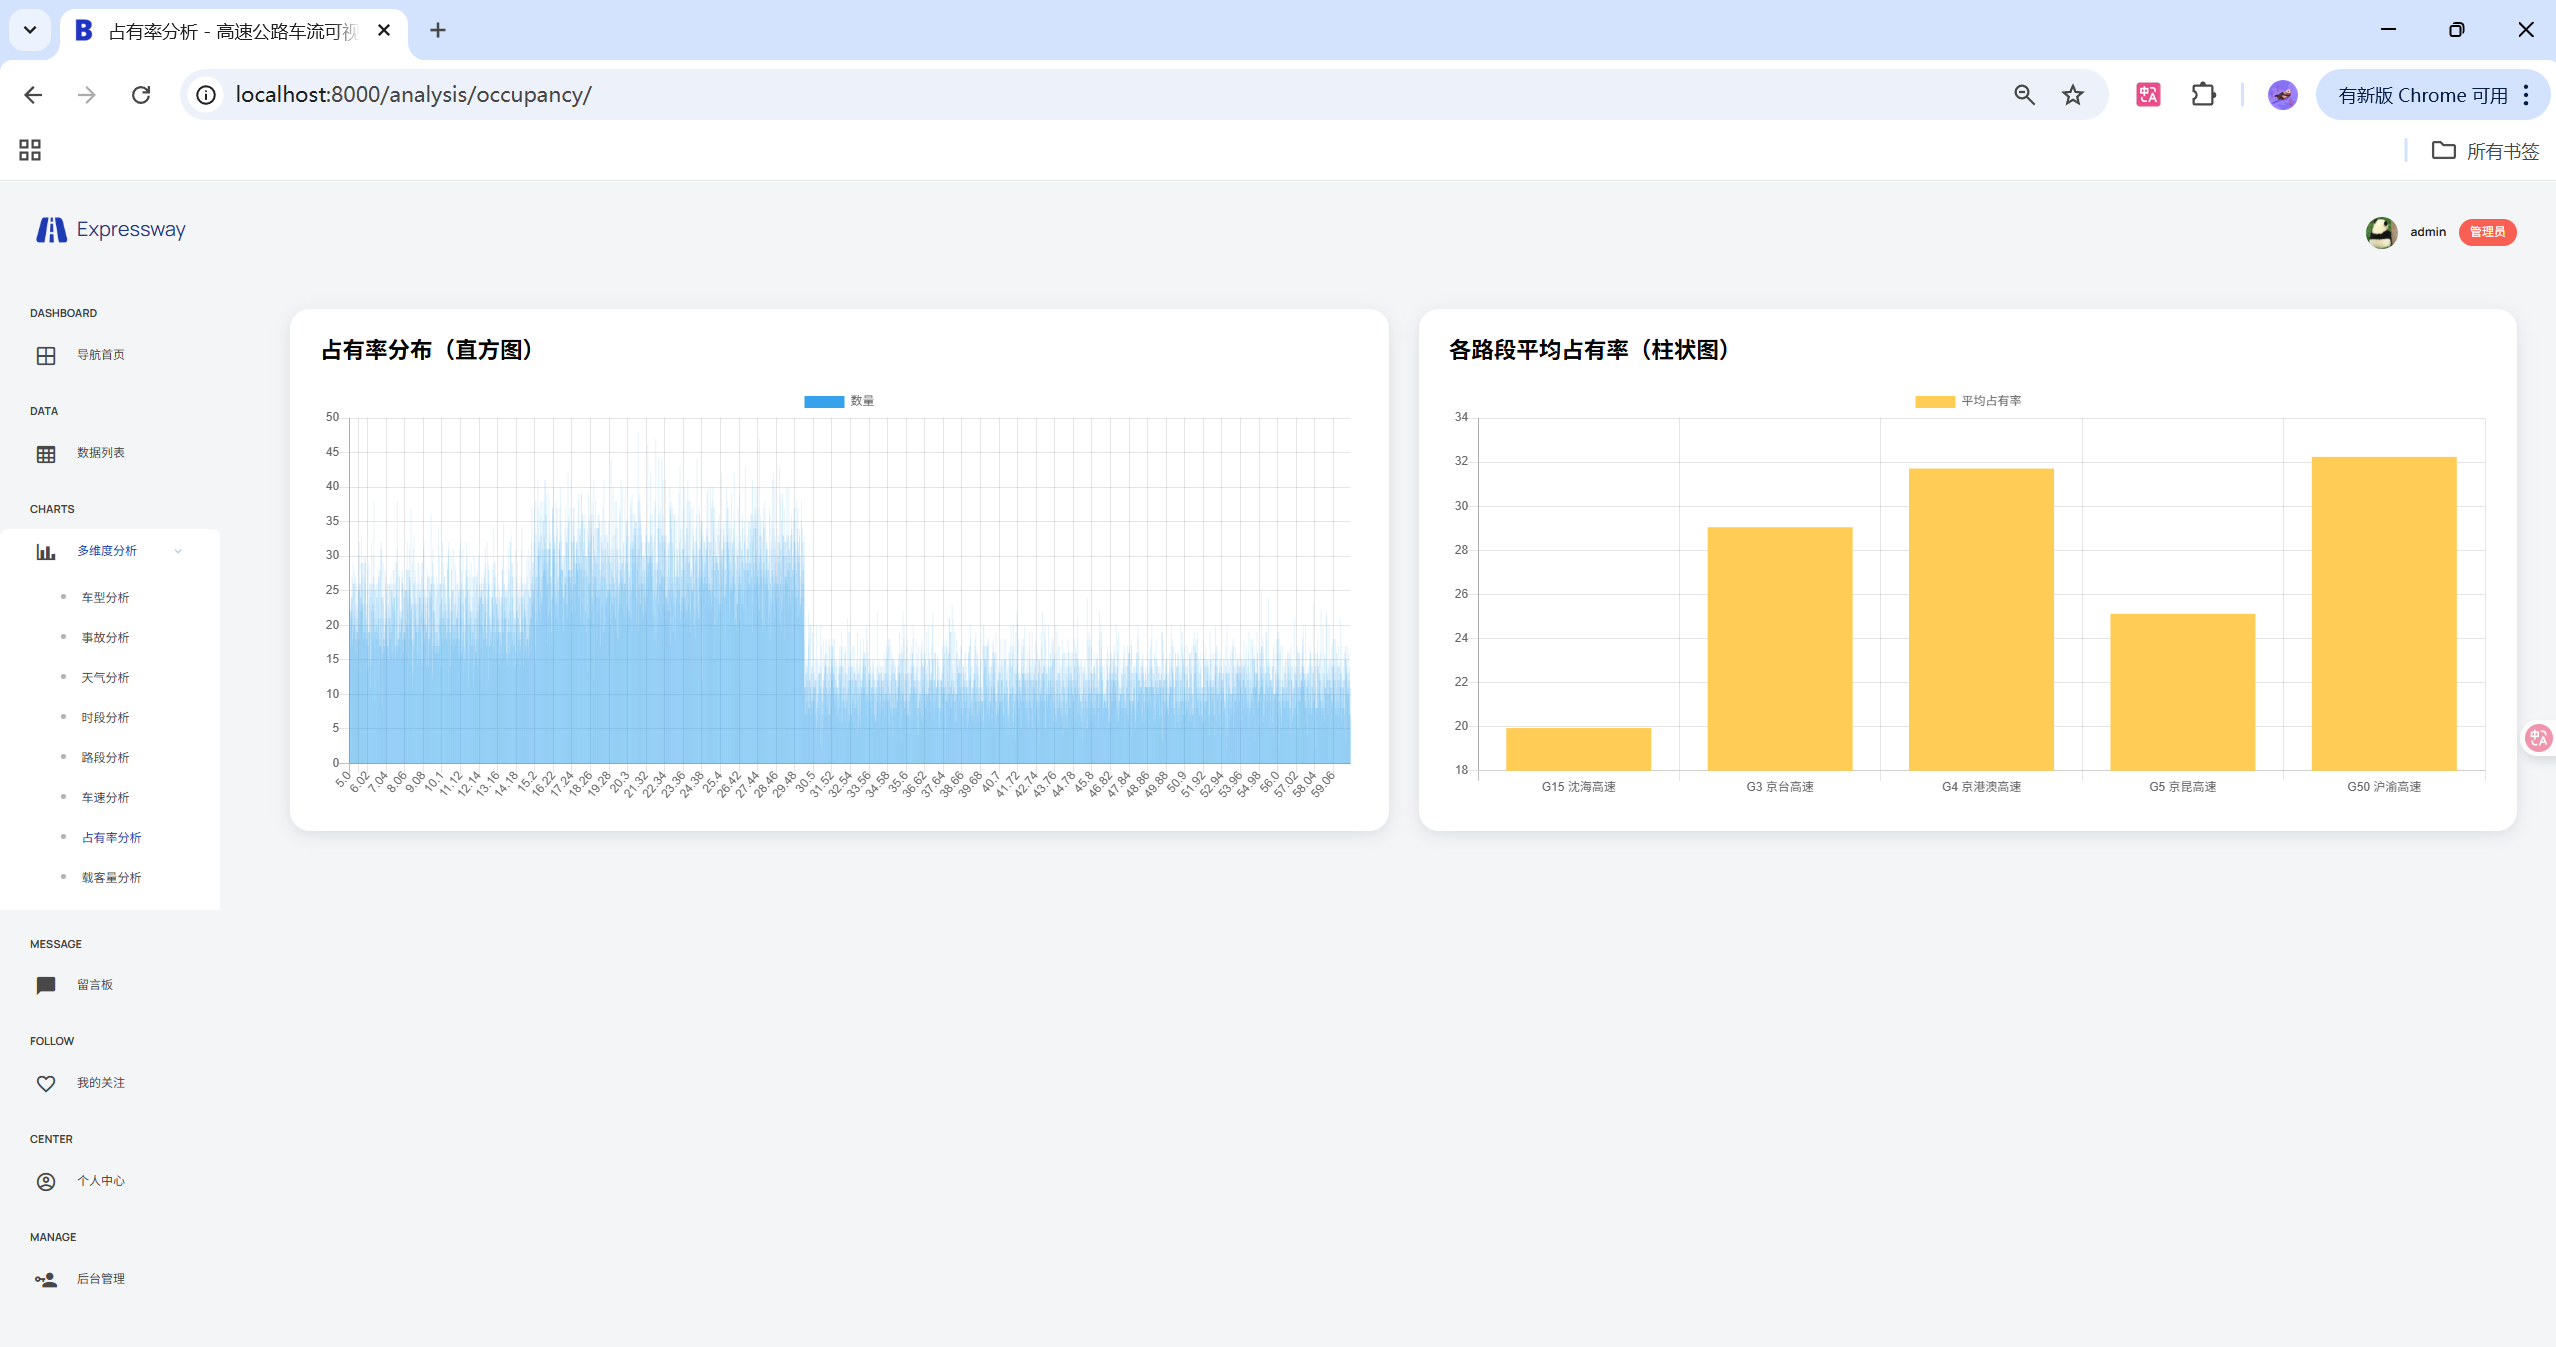The height and width of the screenshot is (1347, 2556).
Task: Click the table icon beside 数据列表
Action: click(46, 454)
